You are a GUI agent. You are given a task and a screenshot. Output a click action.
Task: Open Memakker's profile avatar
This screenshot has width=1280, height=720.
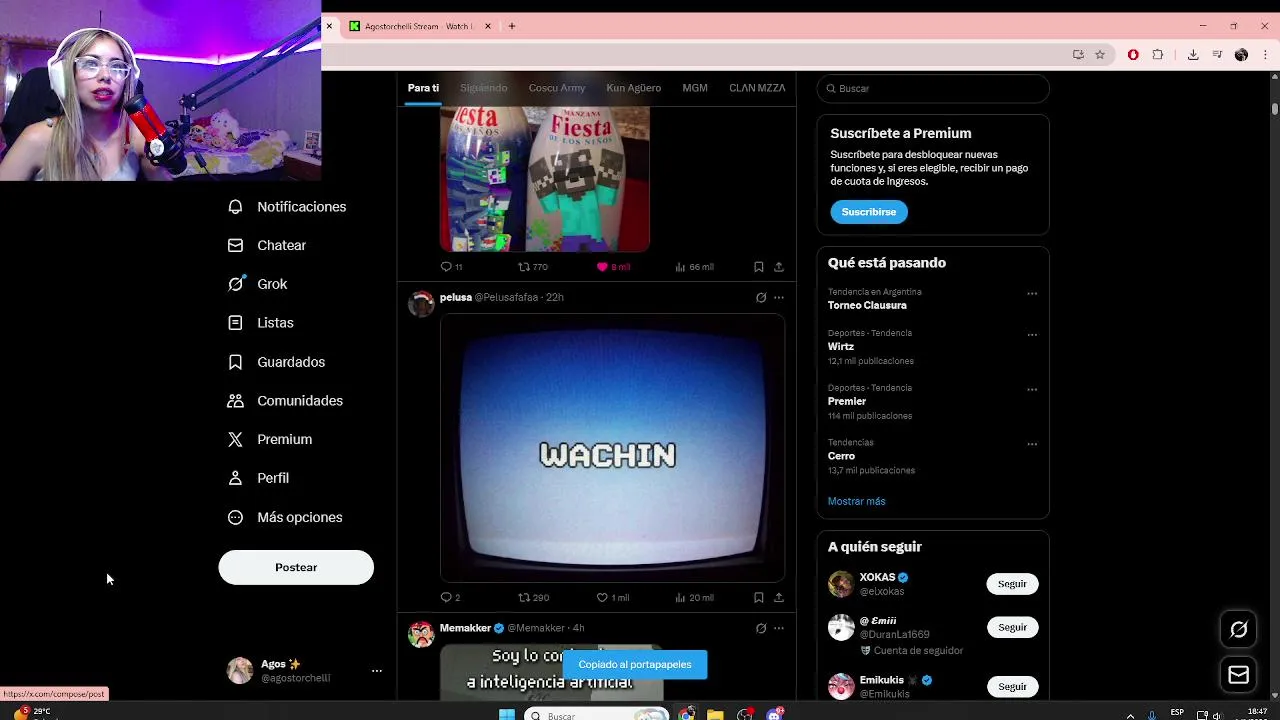click(x=421, y=634)
